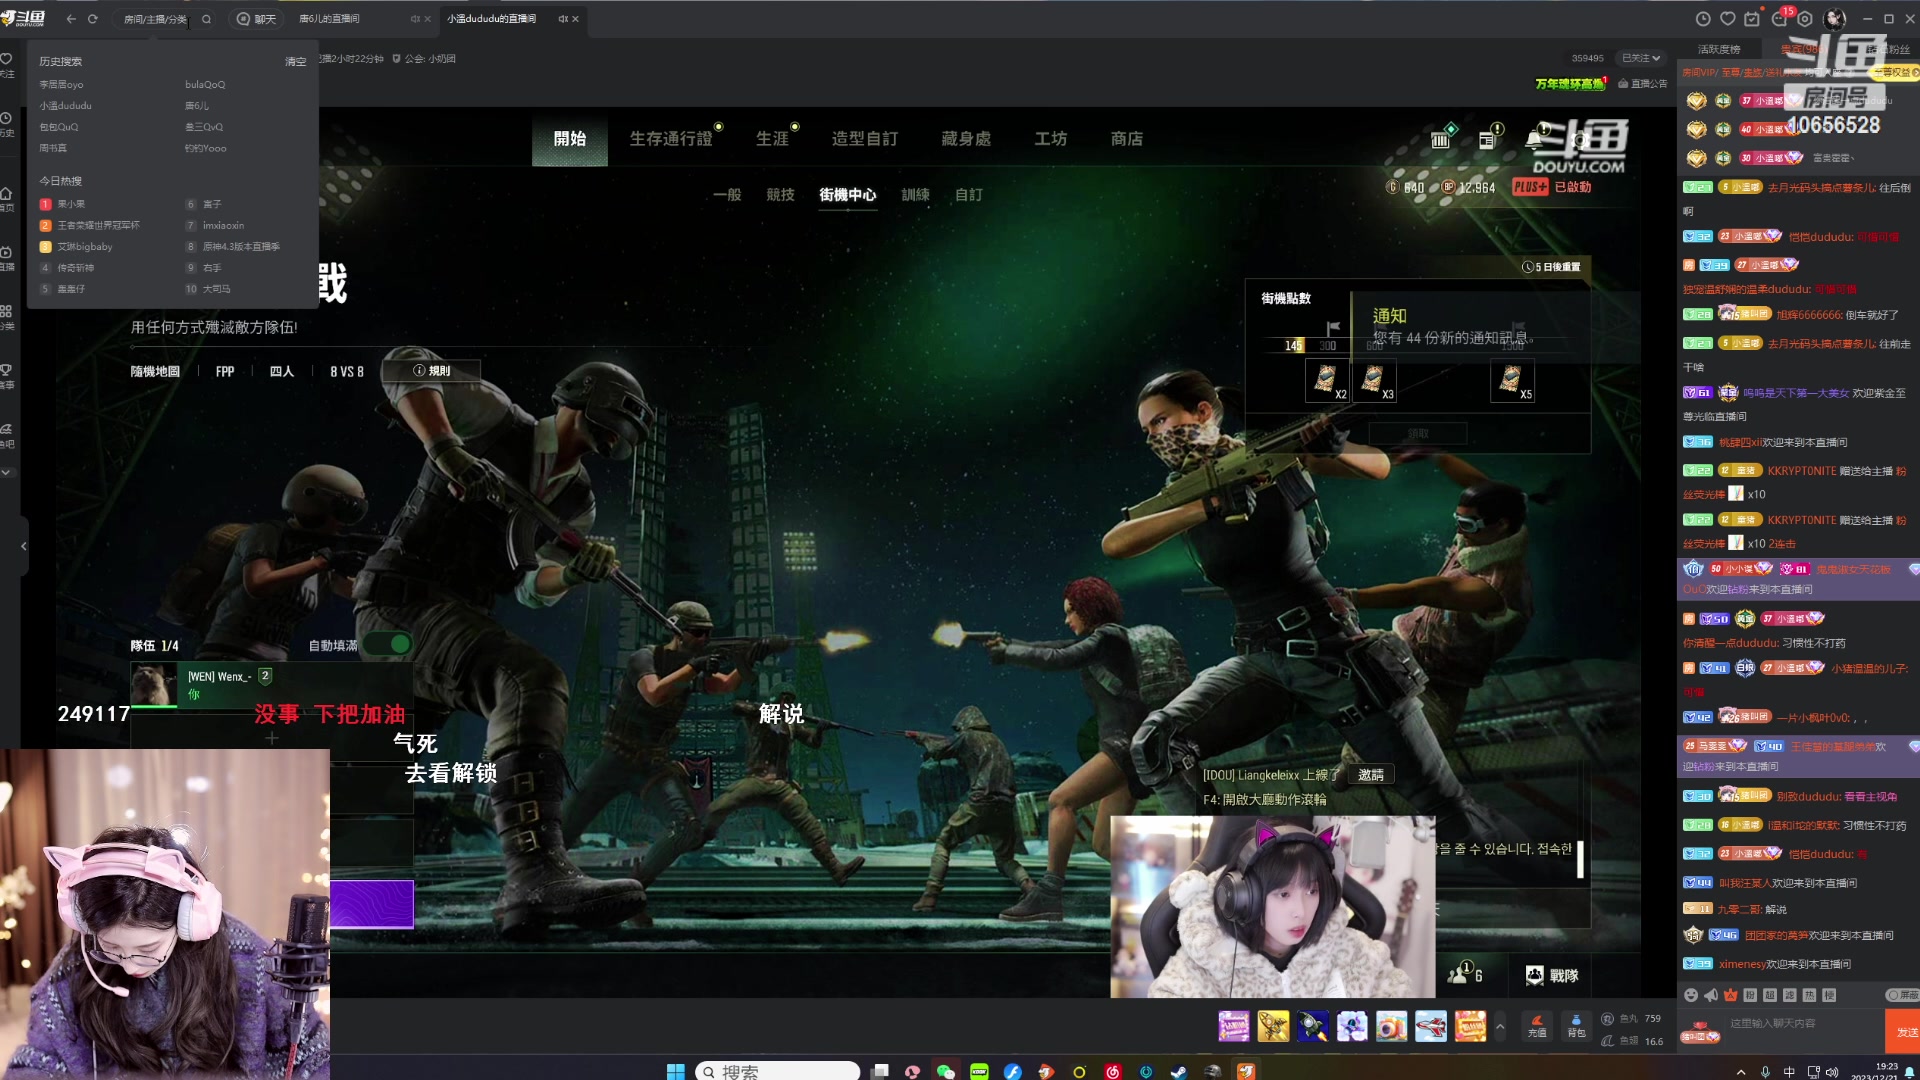Open WeChat from the Windows taskbar
This screenshot has width=1920, height=1080.
coord(945,1071)
